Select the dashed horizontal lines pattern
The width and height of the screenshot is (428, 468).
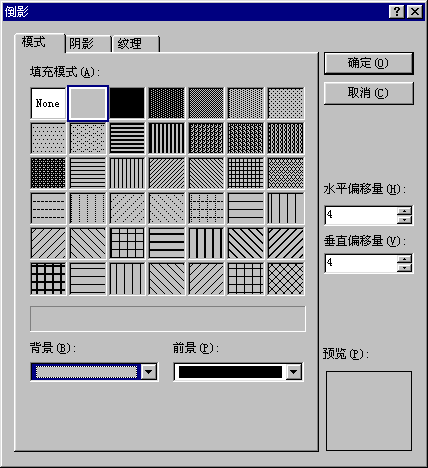click(48, 208)
